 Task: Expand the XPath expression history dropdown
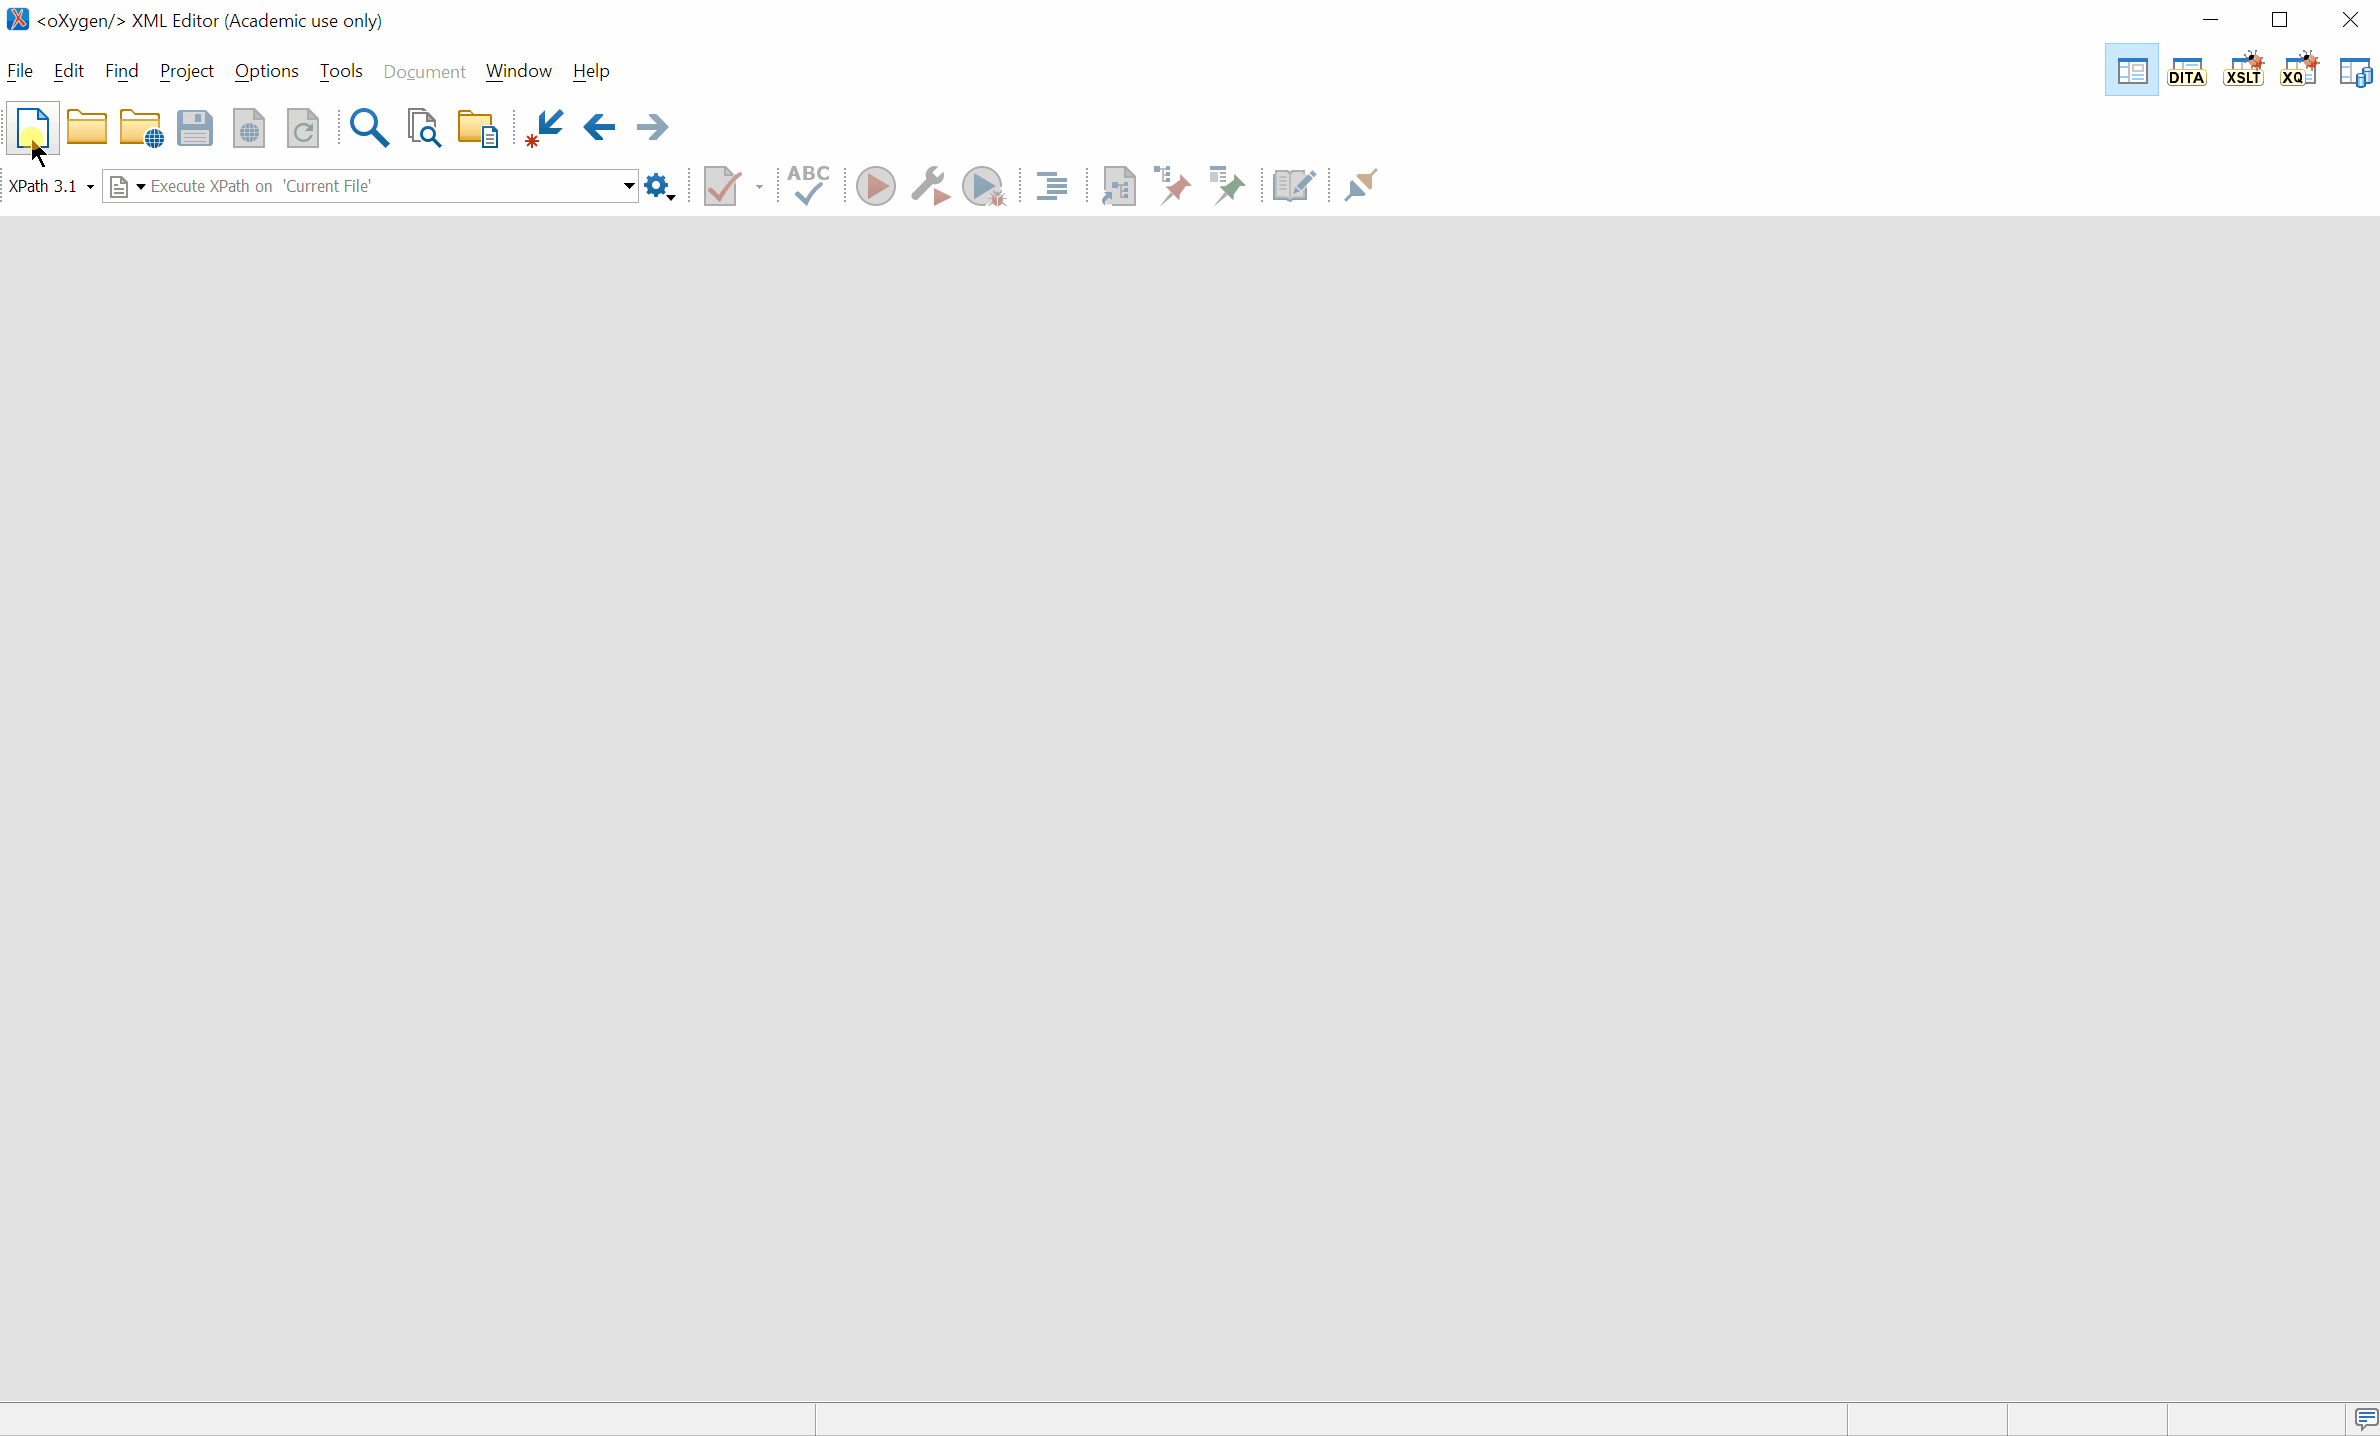point(629,186)
